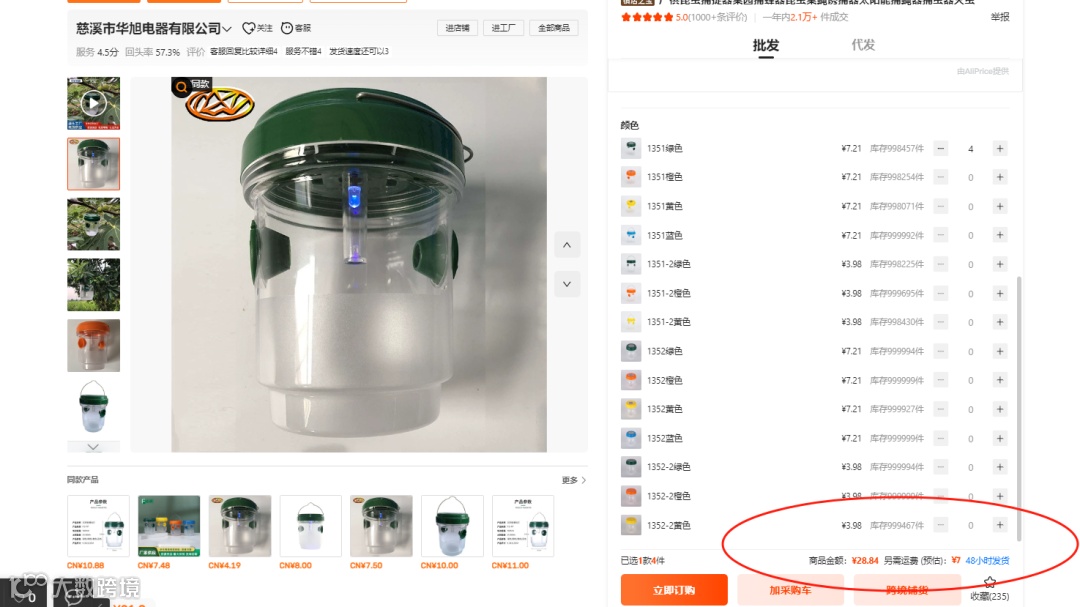Click the follow heart icon beside the shop name
This screenshot has height=607, width=1080.
pos(249,28)
